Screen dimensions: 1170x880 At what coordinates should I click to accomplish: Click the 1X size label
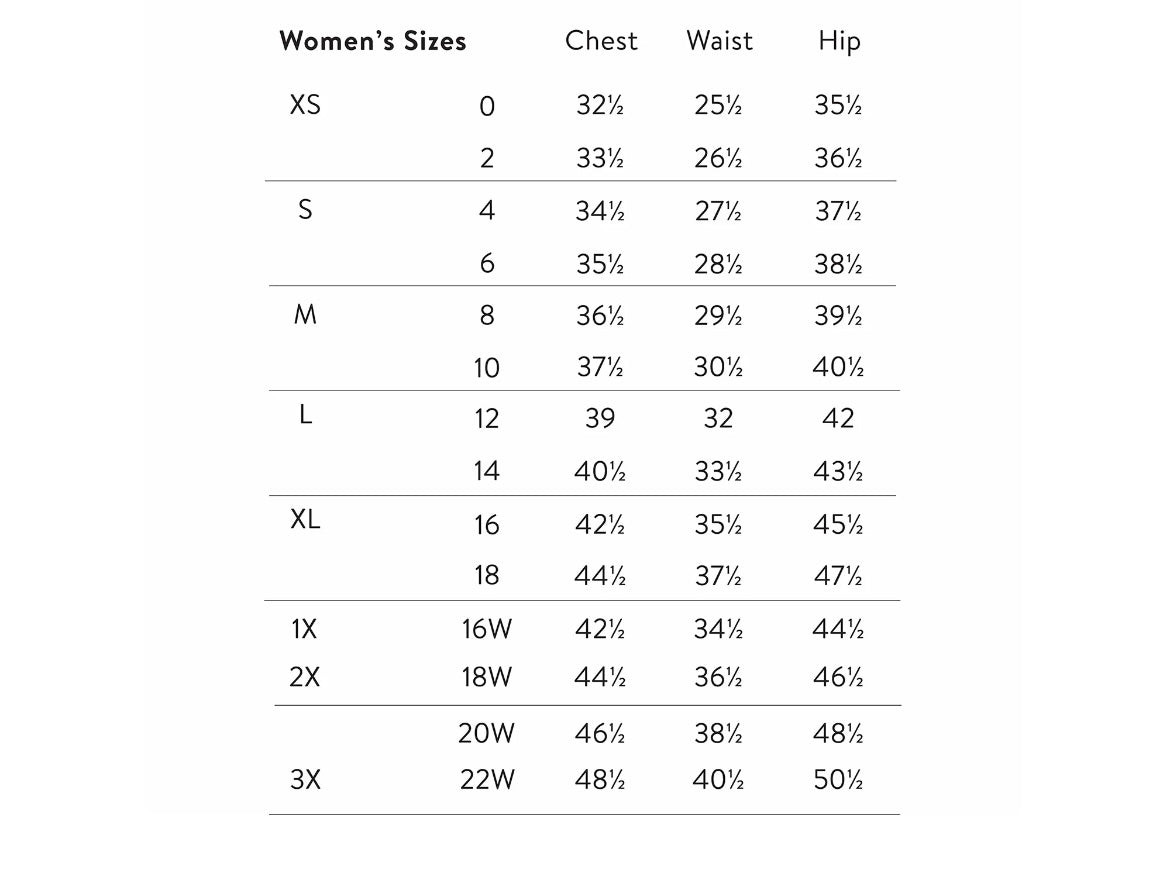tap(304, 629)
